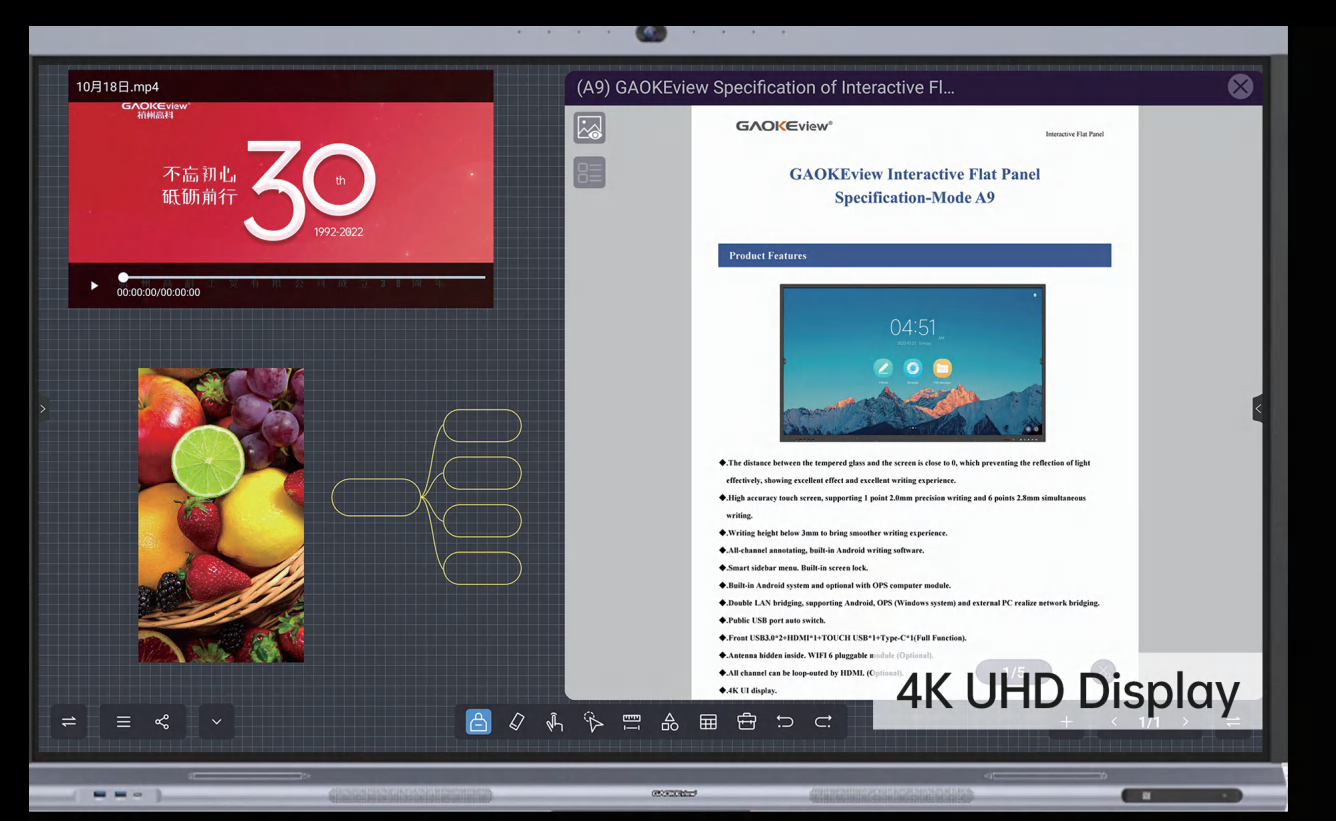Screen dimensions: 1336x821
Task: Click the video progress slider handle
Action: click(x=123, y=277)
